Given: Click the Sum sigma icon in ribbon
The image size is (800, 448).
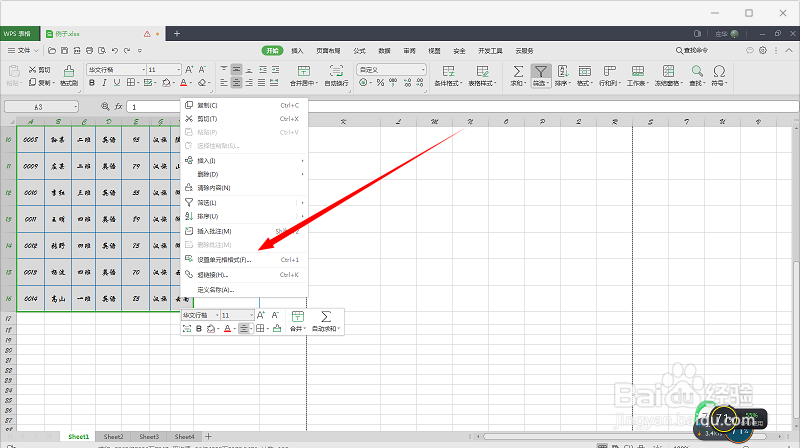Looking at the screenshot, I should pos(518,71).
